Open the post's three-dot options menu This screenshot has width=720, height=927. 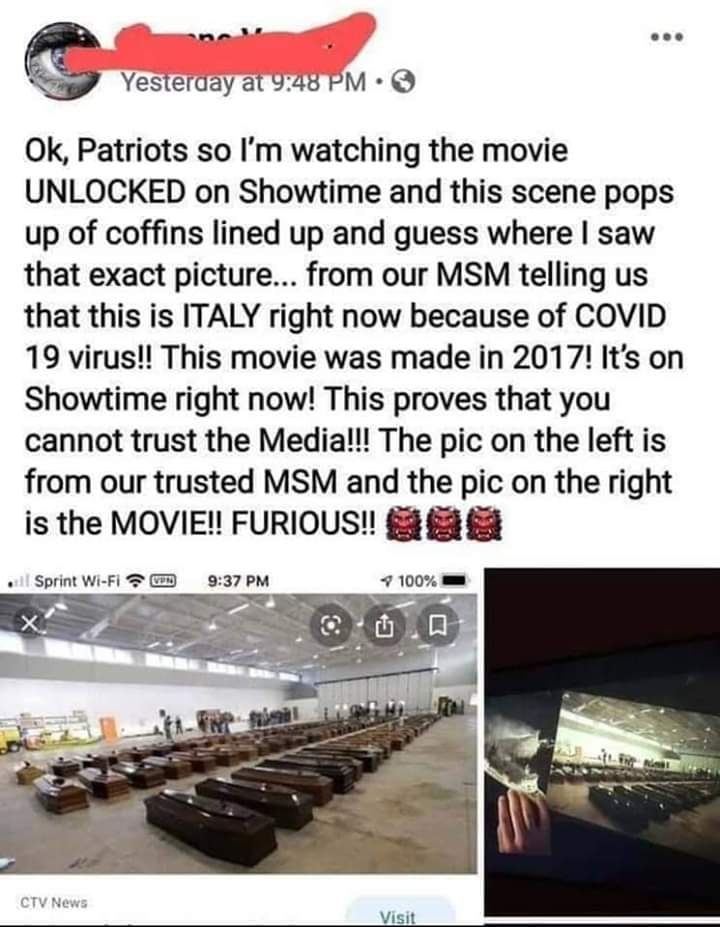(666, 37)
